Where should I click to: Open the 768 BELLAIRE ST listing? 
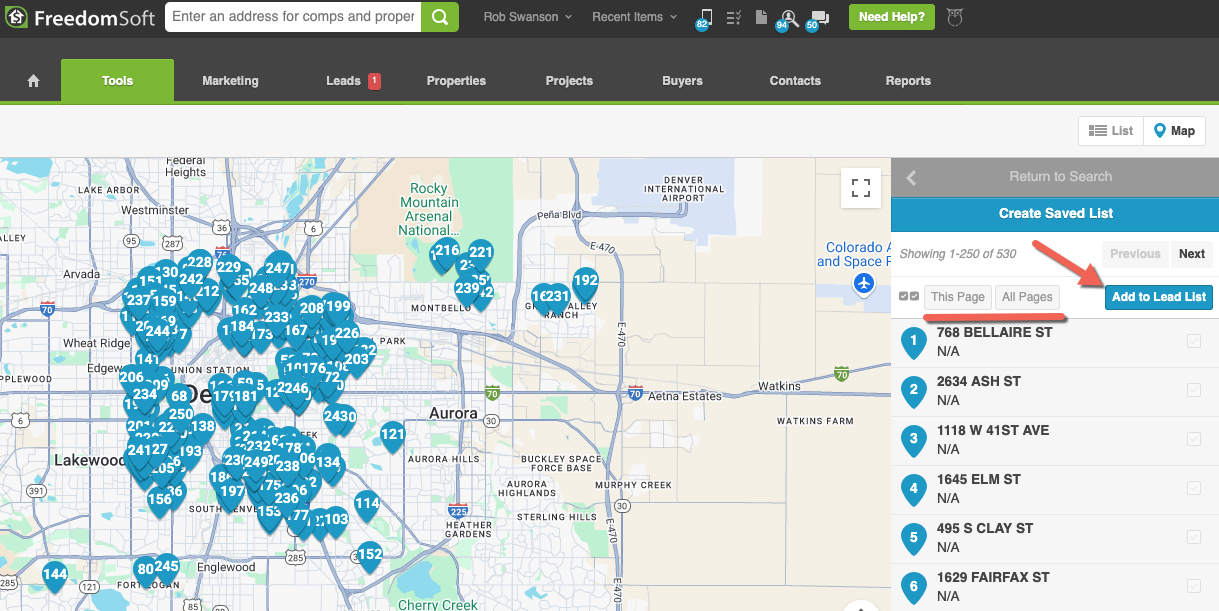click(995, 332)
